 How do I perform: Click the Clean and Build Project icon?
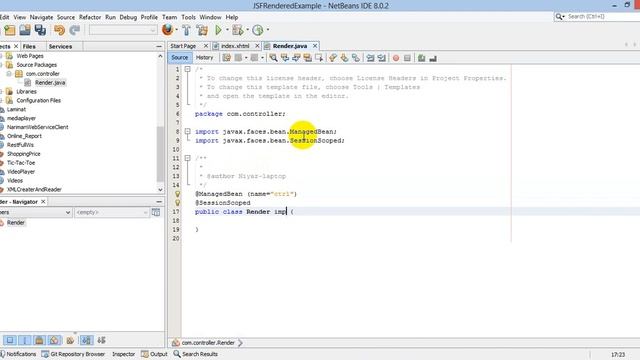202,30
